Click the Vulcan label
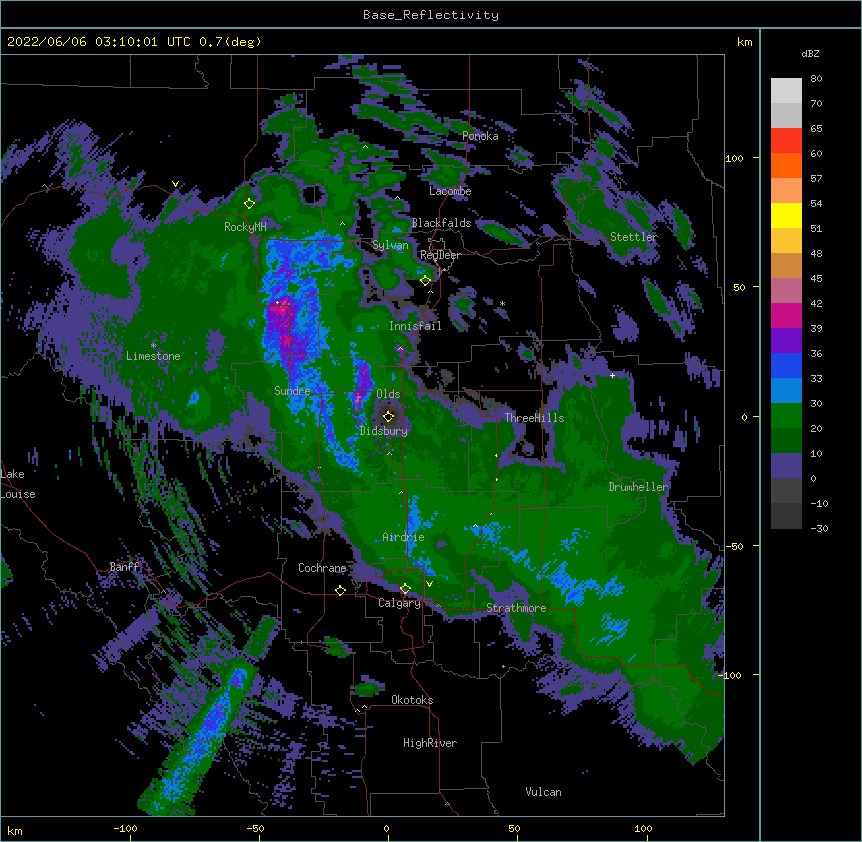This screenshot has width=862, height=842. coord(543,792)
